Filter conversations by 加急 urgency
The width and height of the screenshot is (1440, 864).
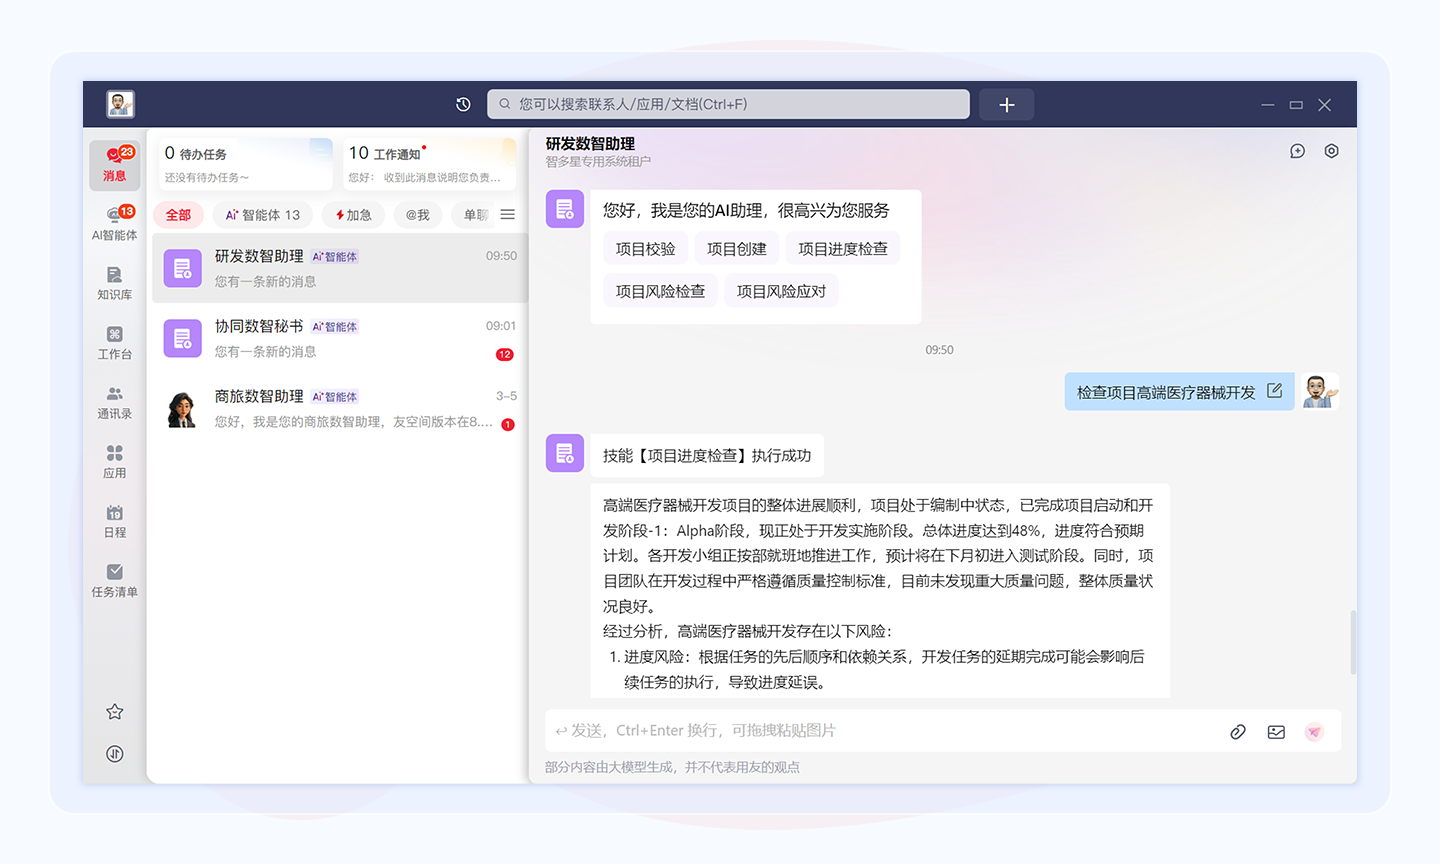tap(352, 214)
